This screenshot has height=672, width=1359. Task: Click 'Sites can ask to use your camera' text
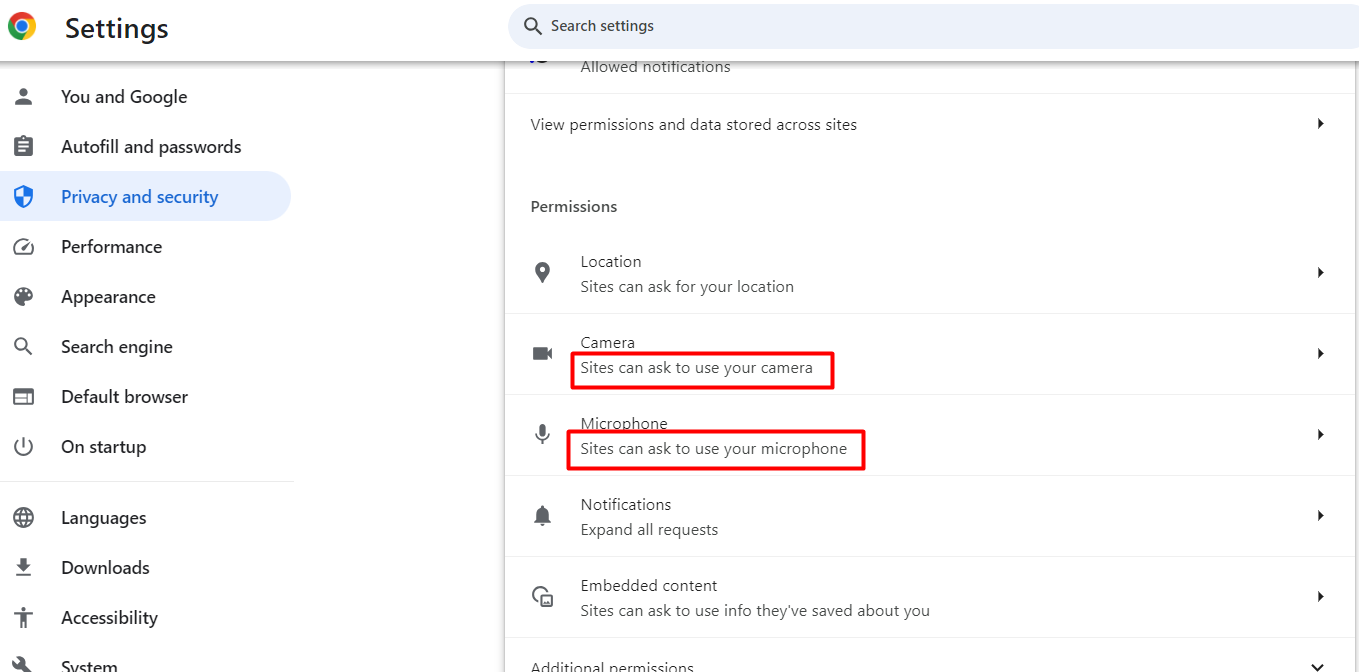pyautogui.click(x=697, y=368)
